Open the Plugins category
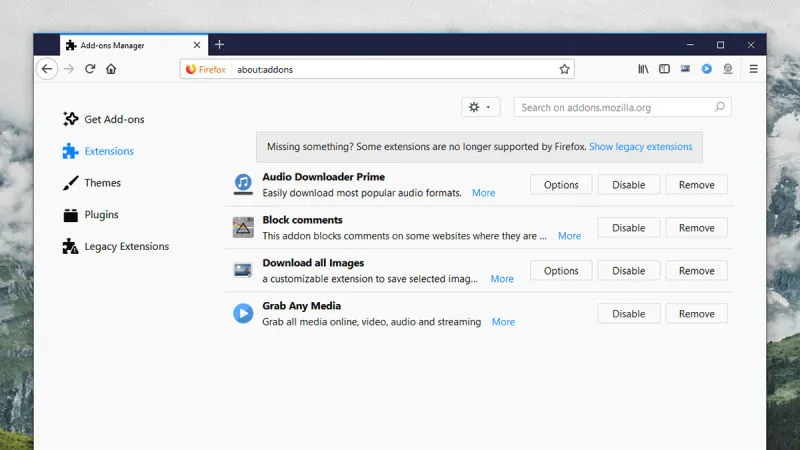The height and width of the screenshot is (450, 800). pos(101,215)
